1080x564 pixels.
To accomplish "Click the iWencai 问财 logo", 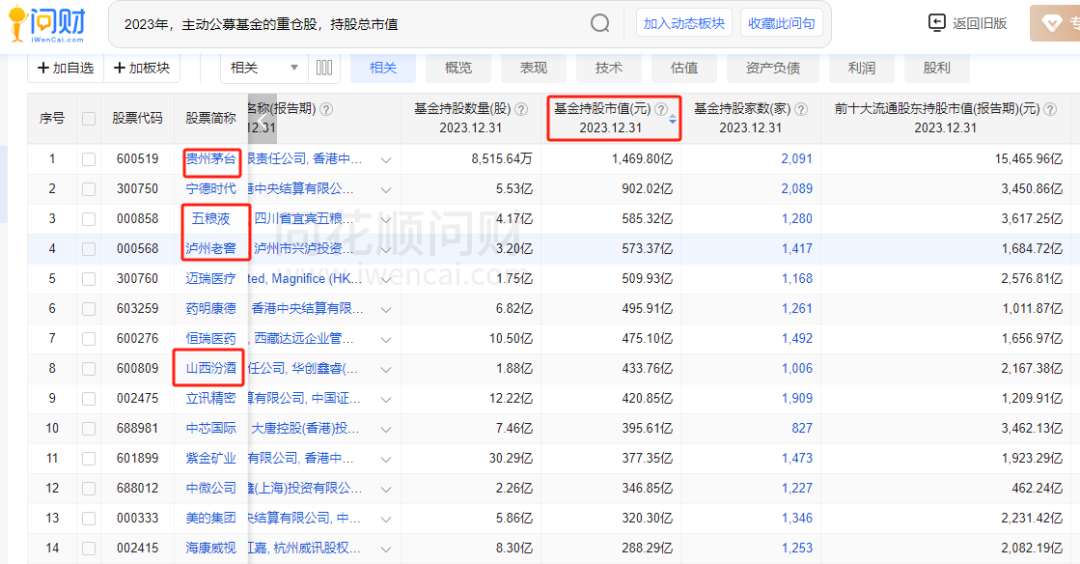I will (47, 24).
